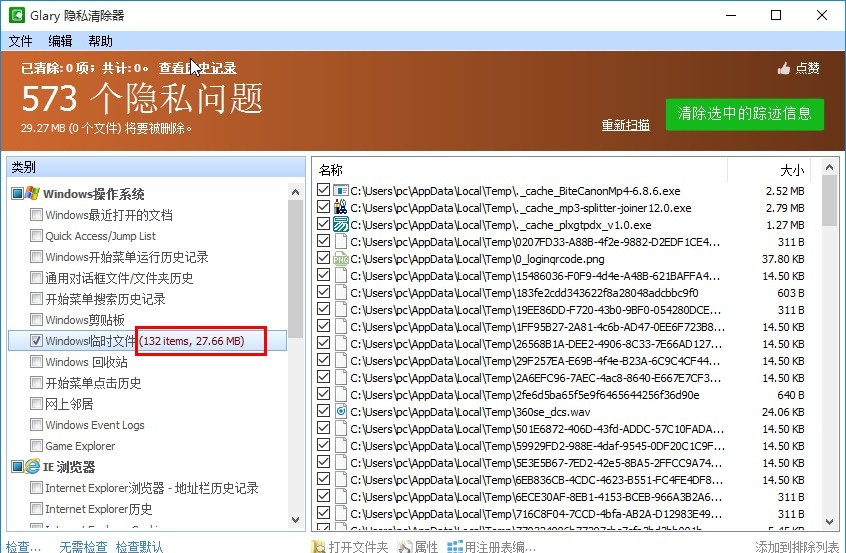Click the registry editor icon at bottom

[x=455, y=547]
